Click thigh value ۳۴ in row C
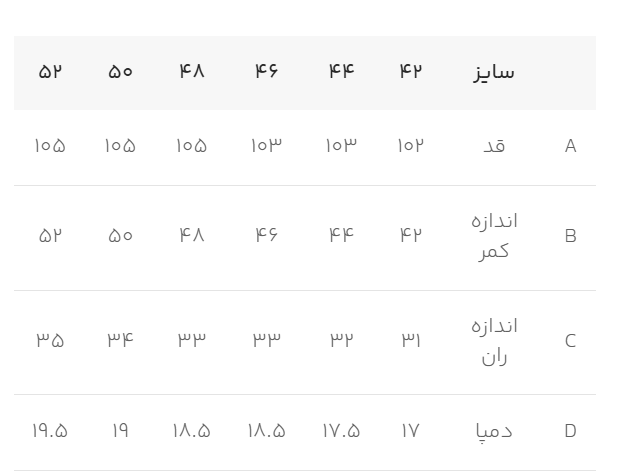The height and width of the screenshot is (471, 618). (x=120, y=340)
